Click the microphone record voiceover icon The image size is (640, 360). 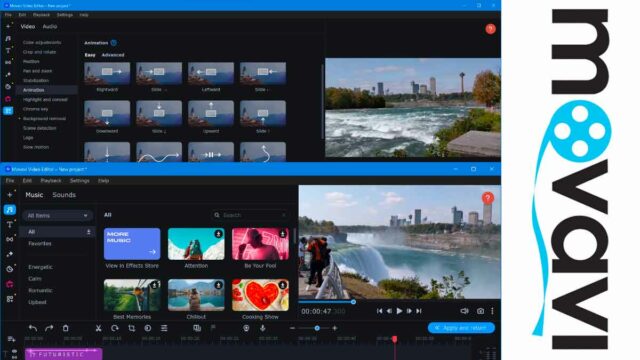click(263, 328)
